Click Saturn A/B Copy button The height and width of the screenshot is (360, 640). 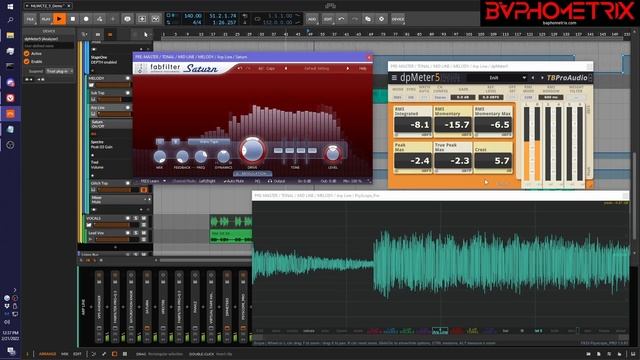267,69
